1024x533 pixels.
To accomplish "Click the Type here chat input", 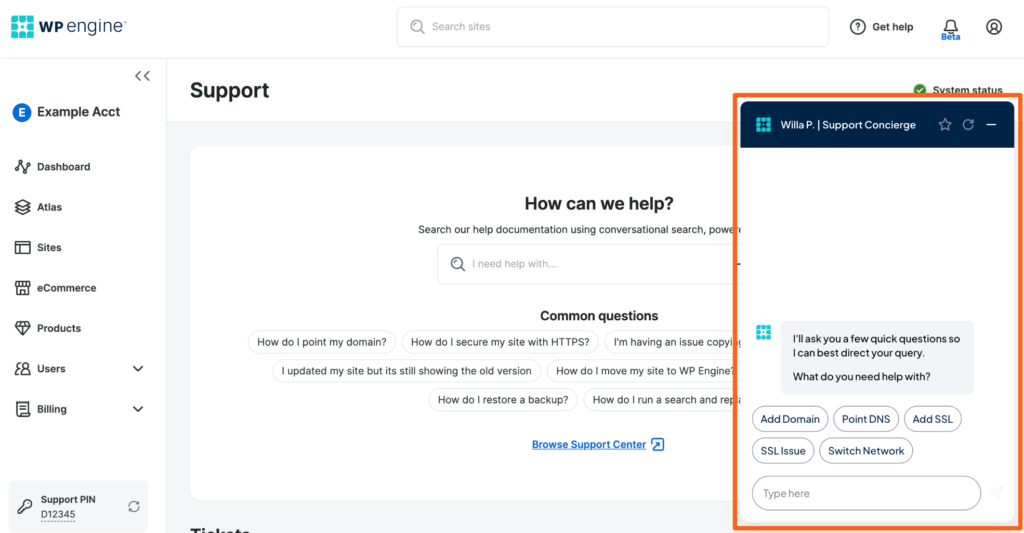I will [865, 493].
